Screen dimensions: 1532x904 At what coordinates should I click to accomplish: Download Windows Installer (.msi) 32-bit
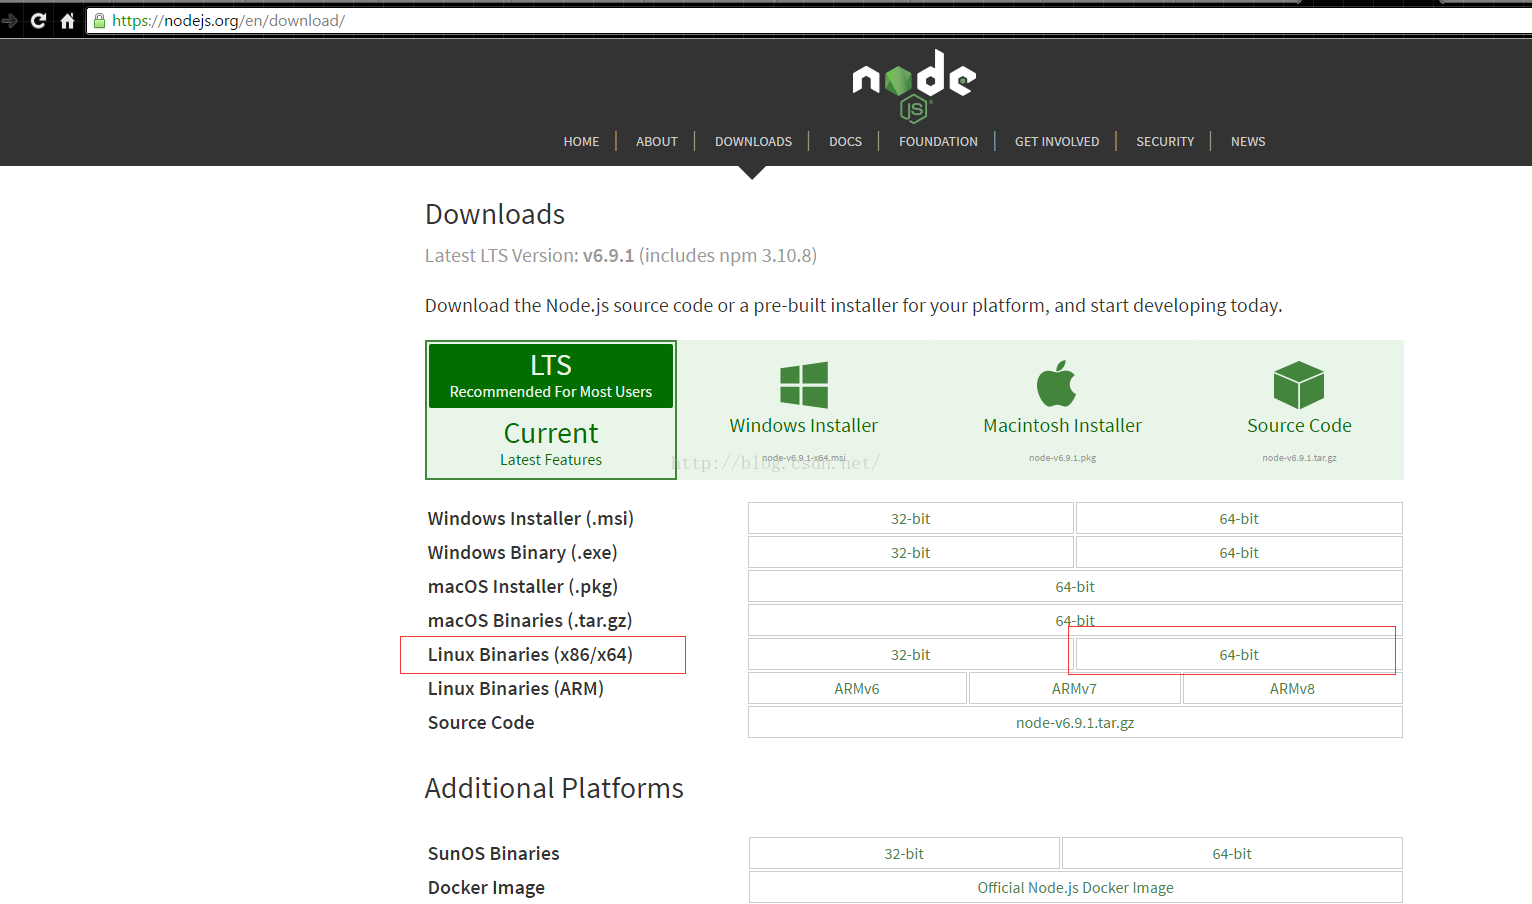pos(910,519)
